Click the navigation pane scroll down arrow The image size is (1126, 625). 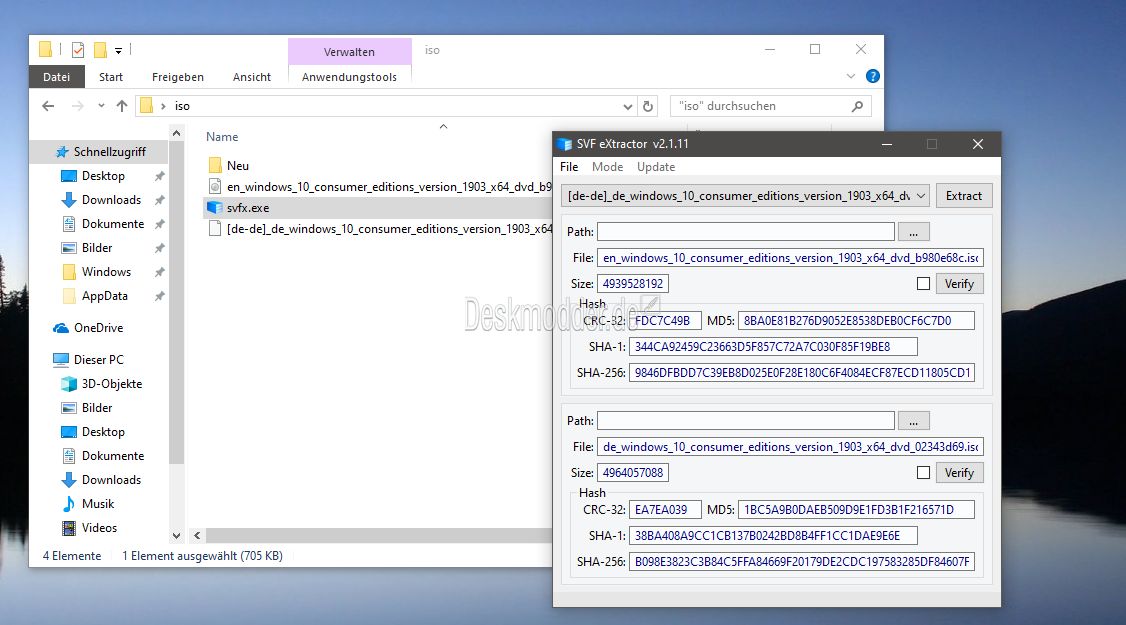[177, 536]
